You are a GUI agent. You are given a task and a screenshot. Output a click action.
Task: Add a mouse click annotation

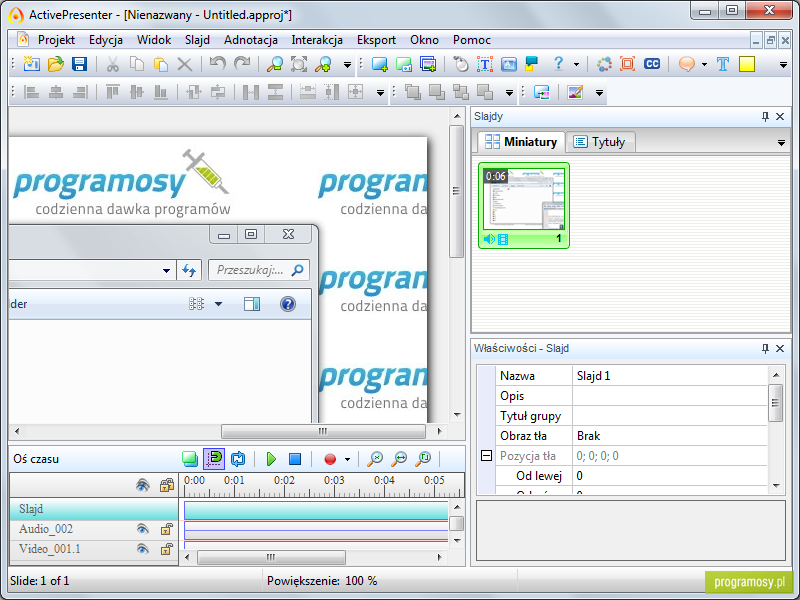point(461,64)
